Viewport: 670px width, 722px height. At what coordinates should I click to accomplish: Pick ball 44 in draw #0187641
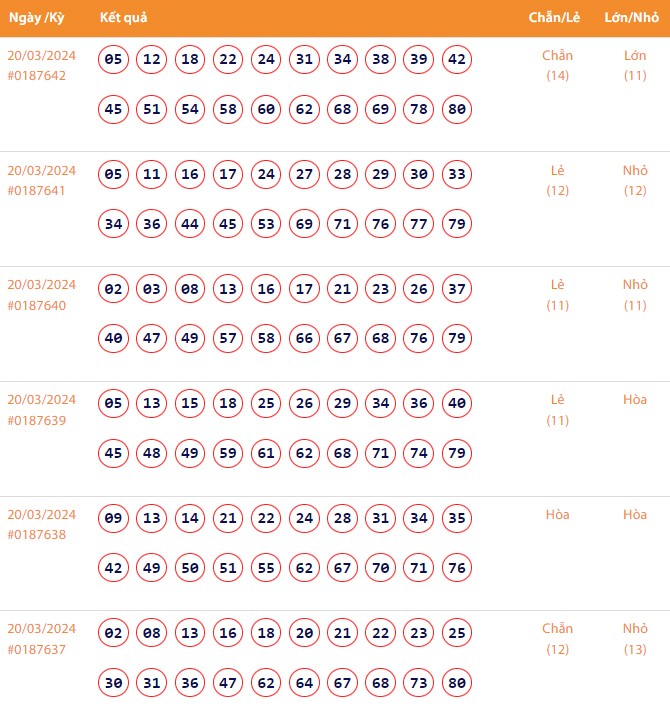point(190,224)
